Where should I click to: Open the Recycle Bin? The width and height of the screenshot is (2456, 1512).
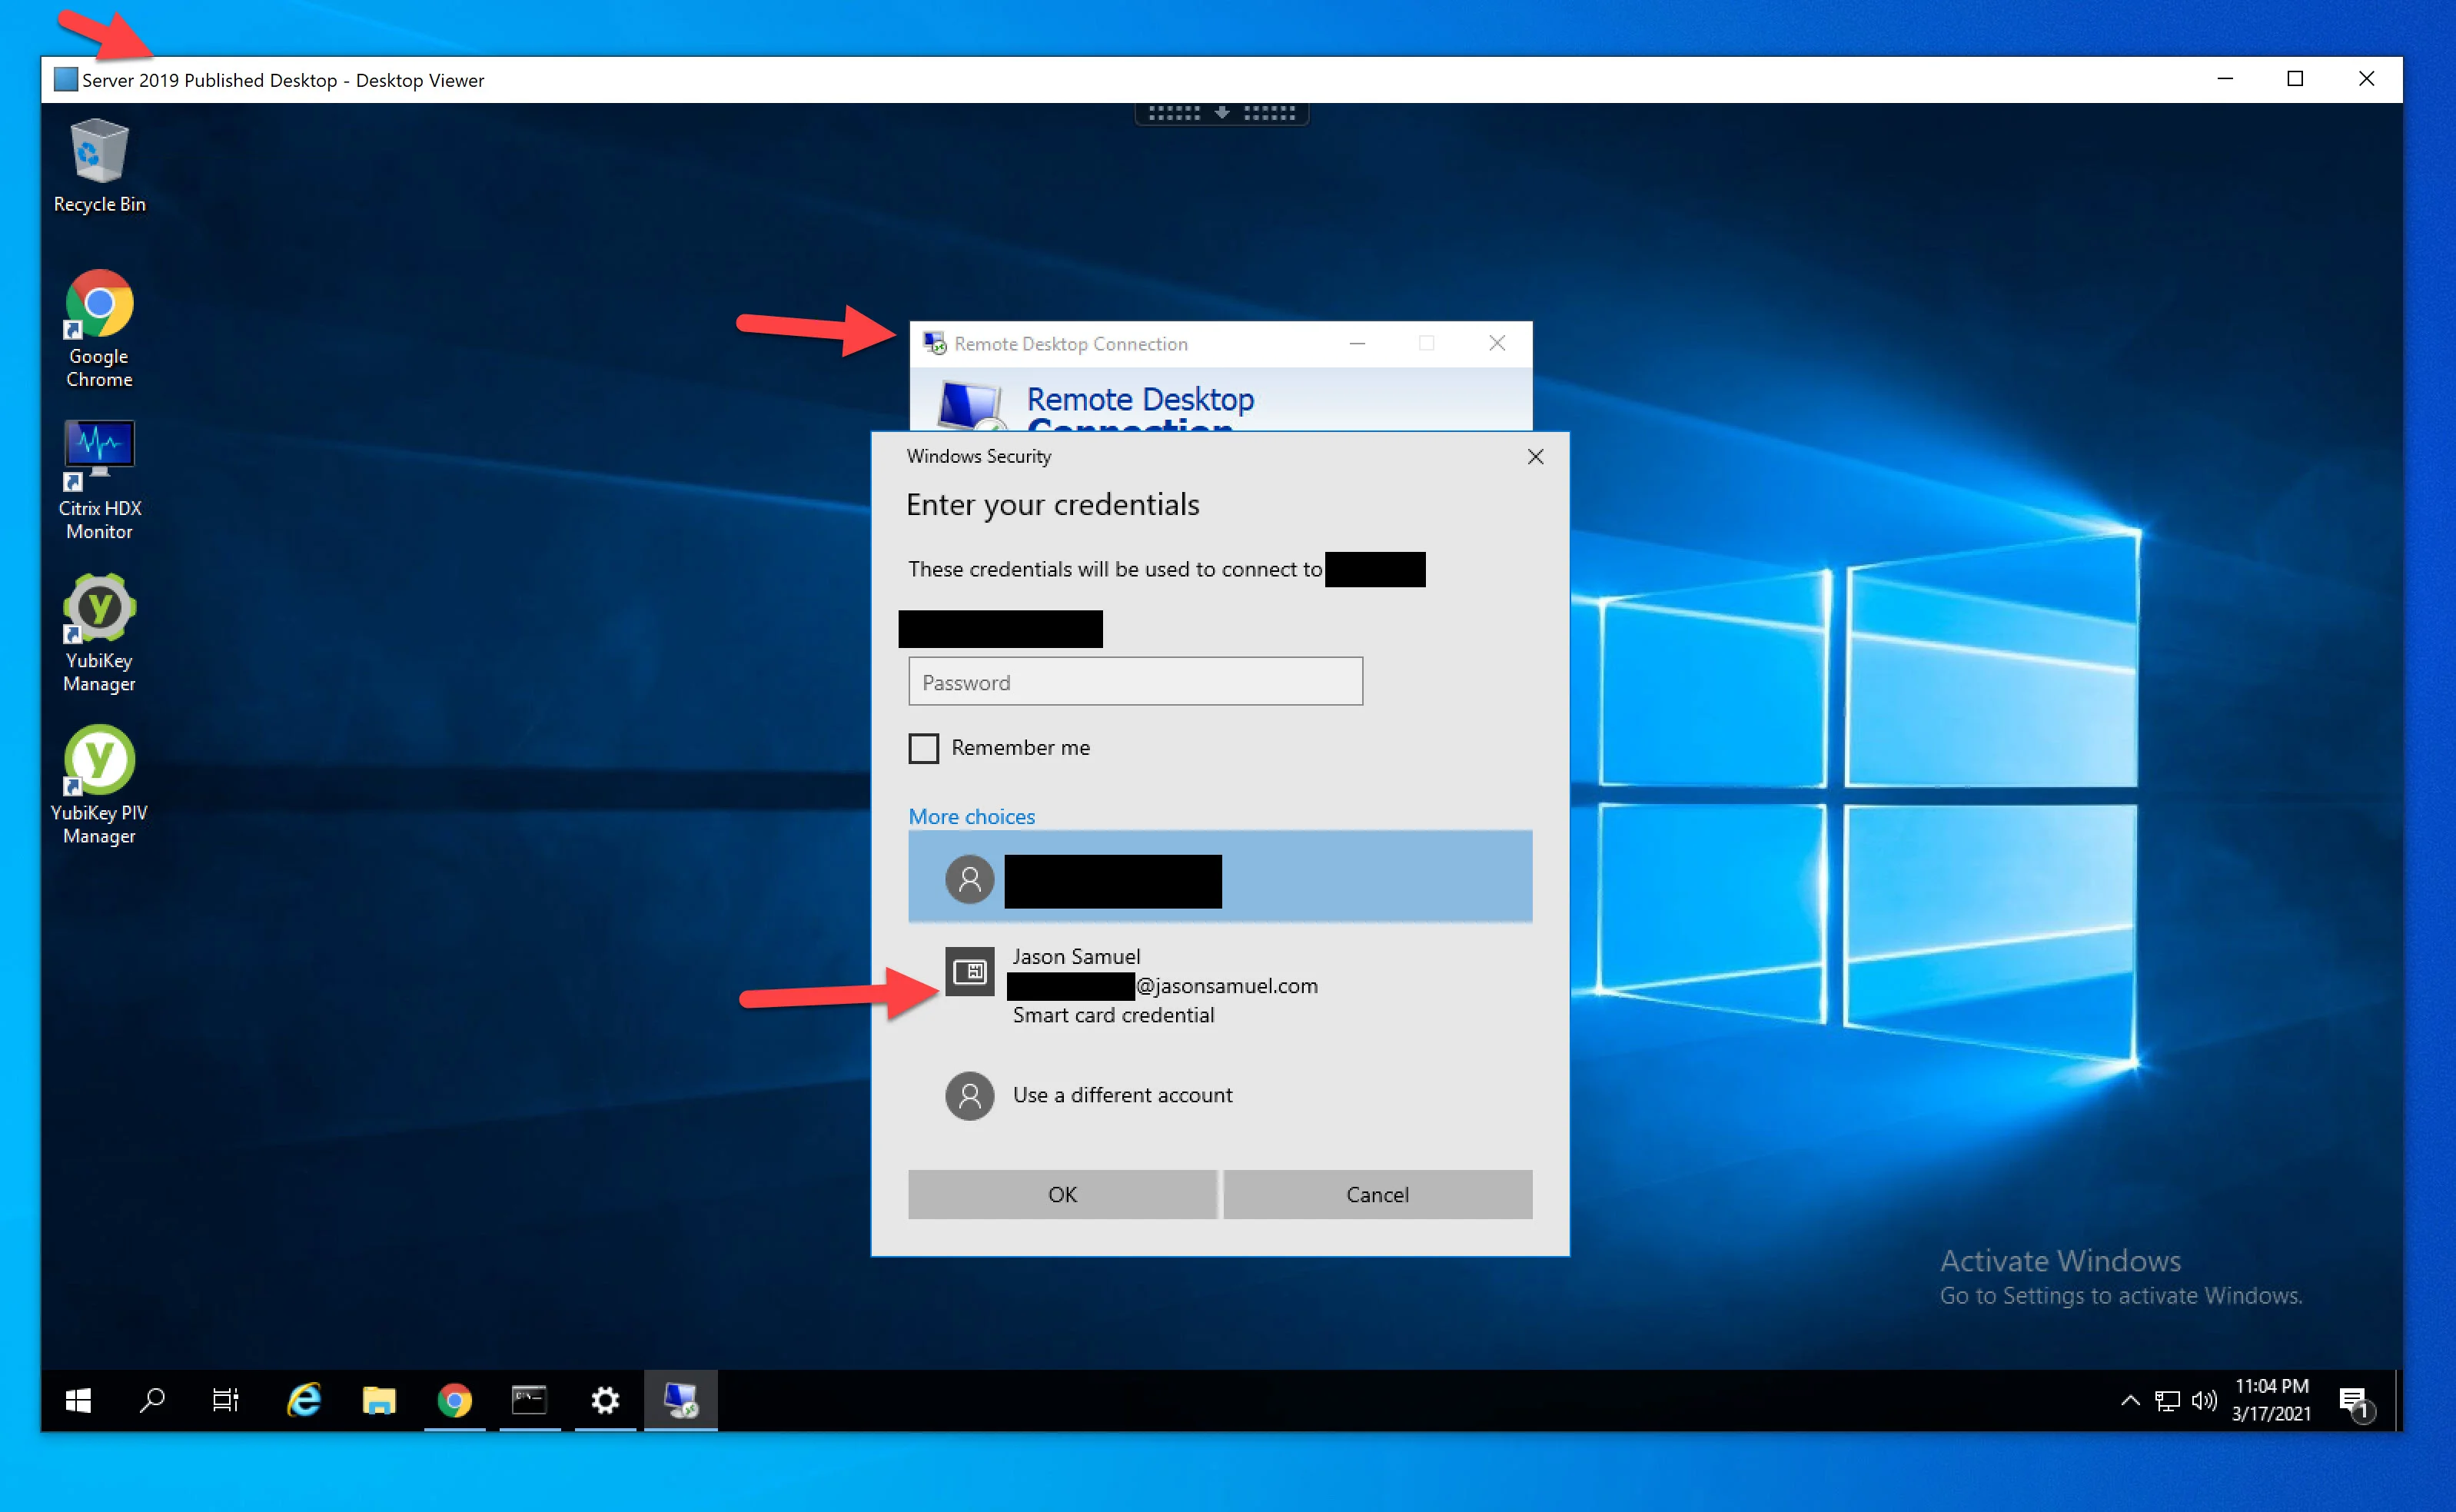(99, 167)
